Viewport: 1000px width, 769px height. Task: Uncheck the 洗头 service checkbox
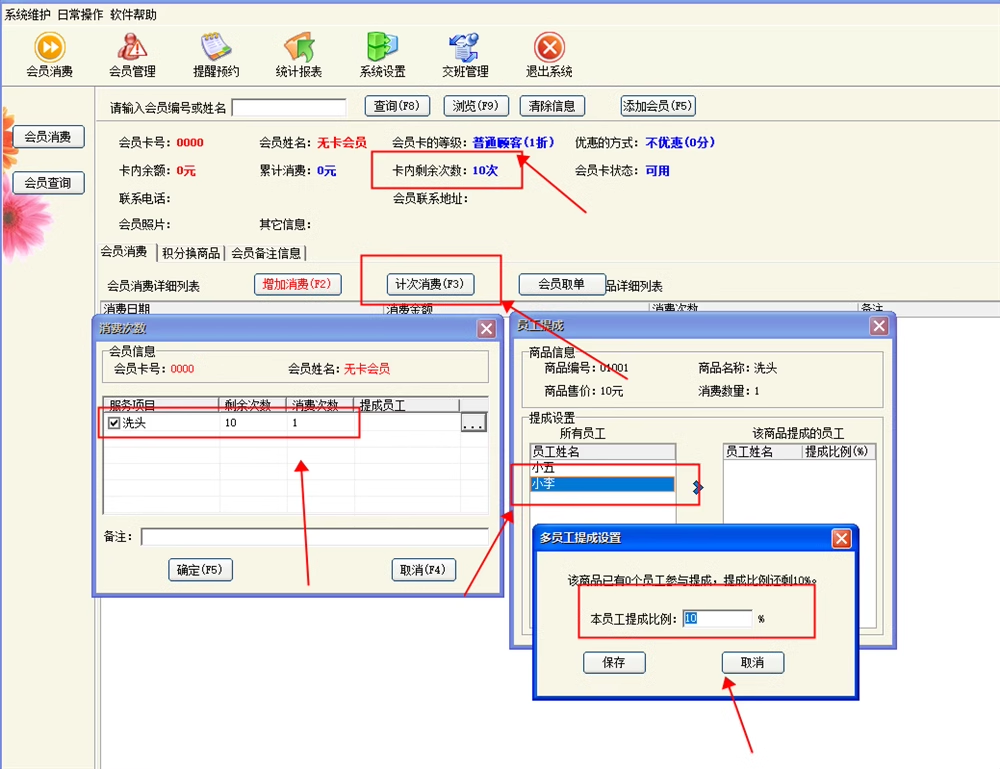point(114,423)
